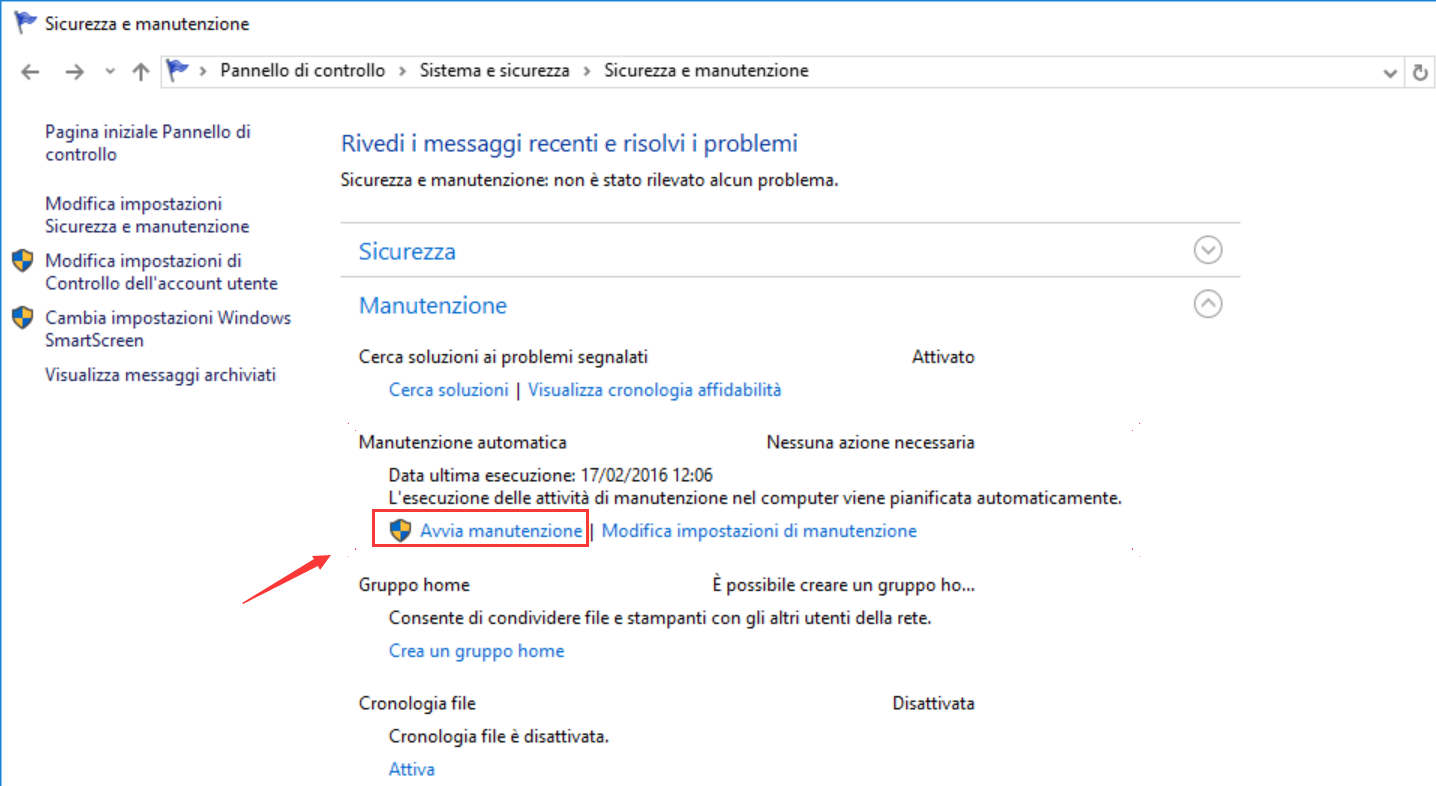The image size is (1436, 786).
Task: Click Attiva under Cronologia file
Action: pyautogui.click(x=411, y=770)
